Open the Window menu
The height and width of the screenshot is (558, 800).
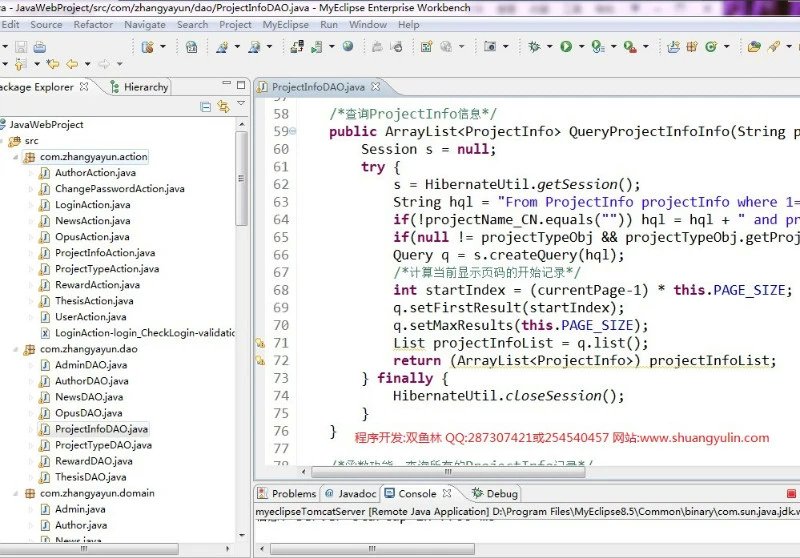tap(368, 24)
